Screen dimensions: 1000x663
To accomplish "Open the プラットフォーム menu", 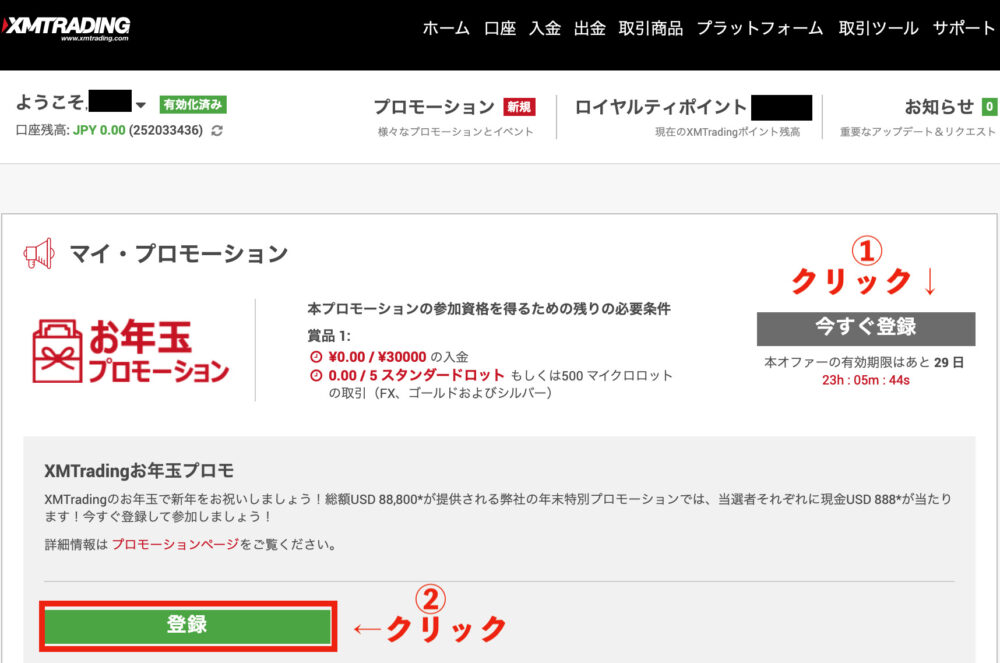I will pyautogui.click(x=759, y=28).
